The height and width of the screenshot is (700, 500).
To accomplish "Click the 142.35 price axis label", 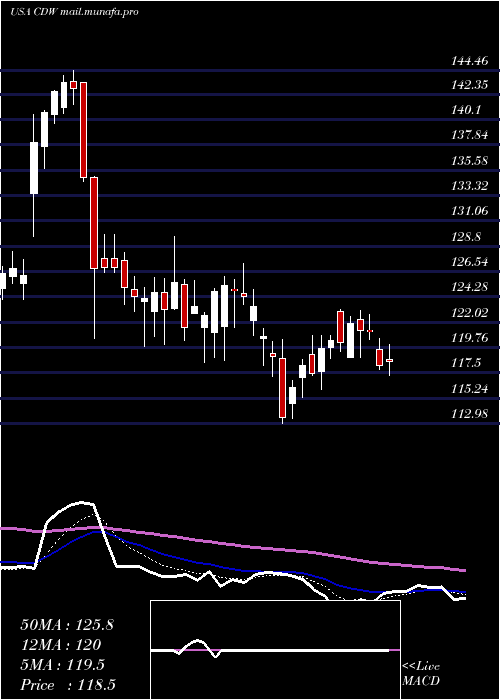I will (x=469, y=84).
